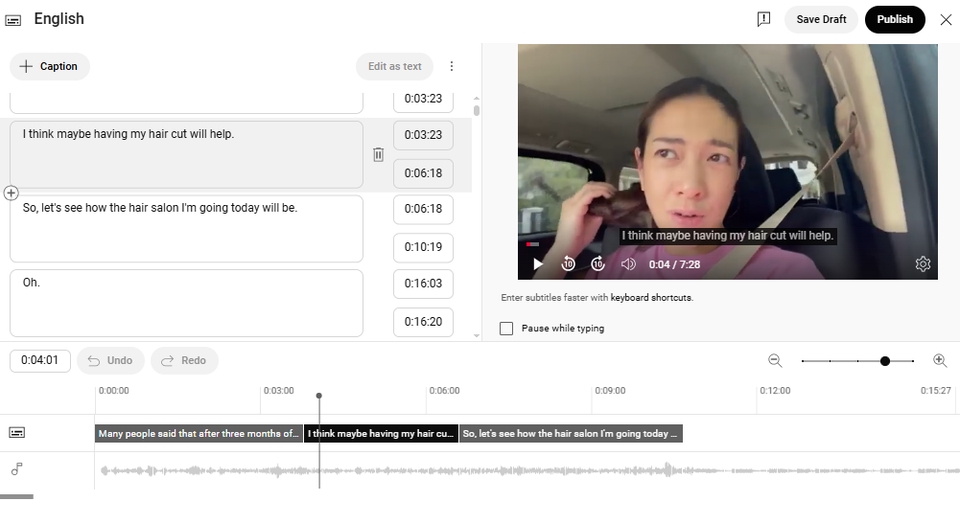Viewport: 960px width, 524px height.
Task: Change the 0:10:19 end time field
Action: click(x=423, y=247)
